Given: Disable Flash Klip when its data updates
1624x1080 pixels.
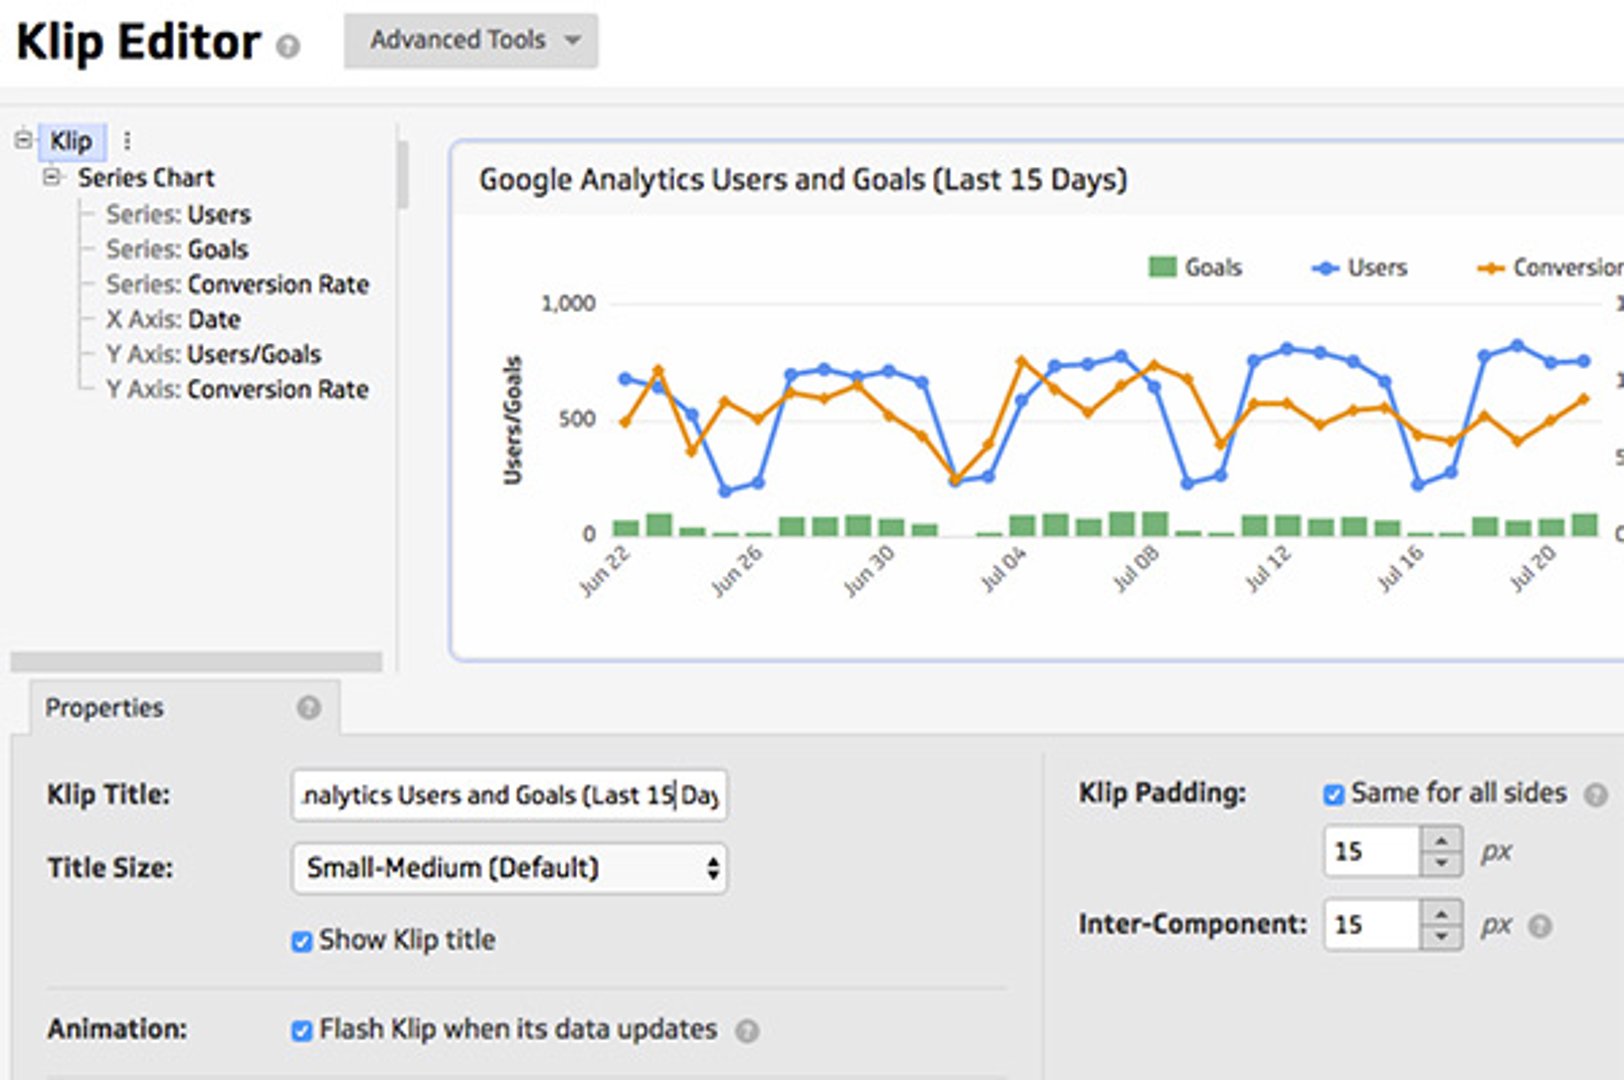Looking at the screenshot, I should pyautogui.click(x=301, y=1031).
